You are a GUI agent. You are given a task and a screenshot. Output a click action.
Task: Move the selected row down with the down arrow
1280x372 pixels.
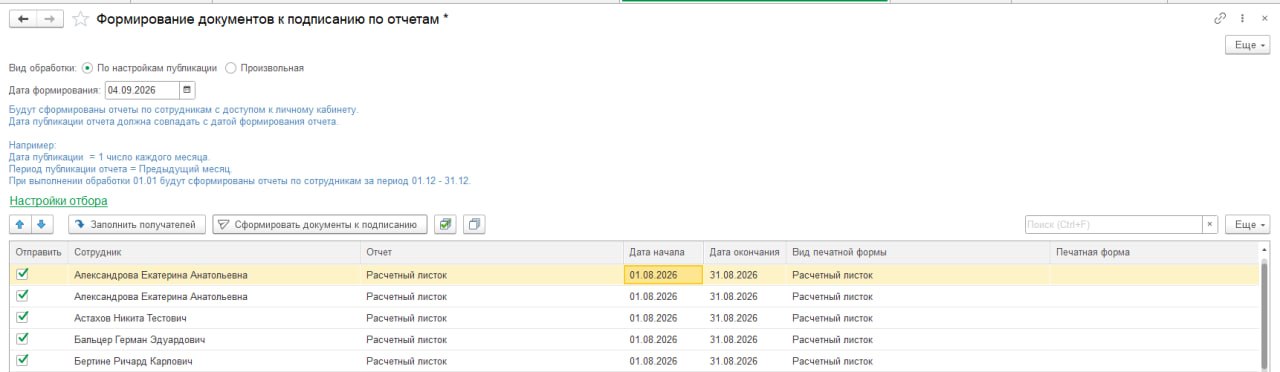coord(41,225)
